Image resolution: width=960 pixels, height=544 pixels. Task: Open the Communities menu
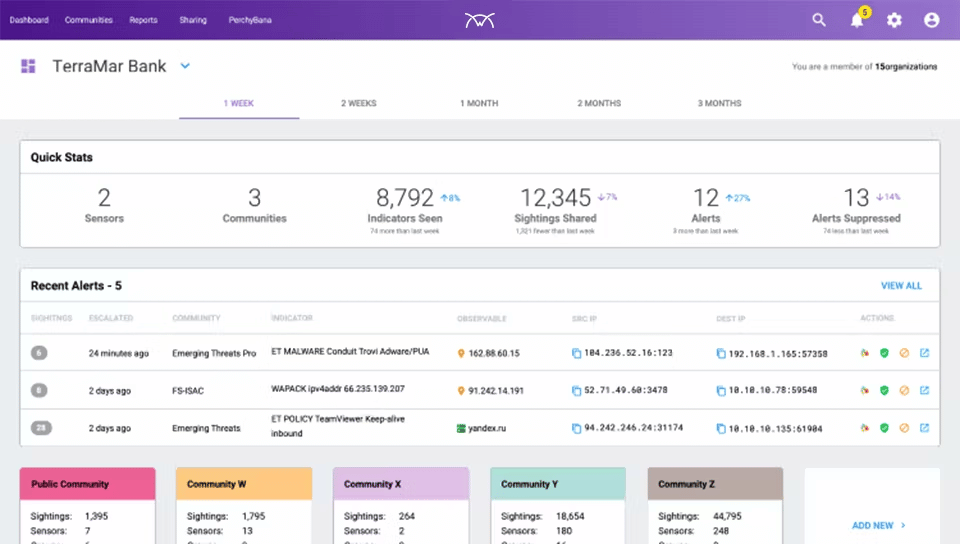coord(89,20)
